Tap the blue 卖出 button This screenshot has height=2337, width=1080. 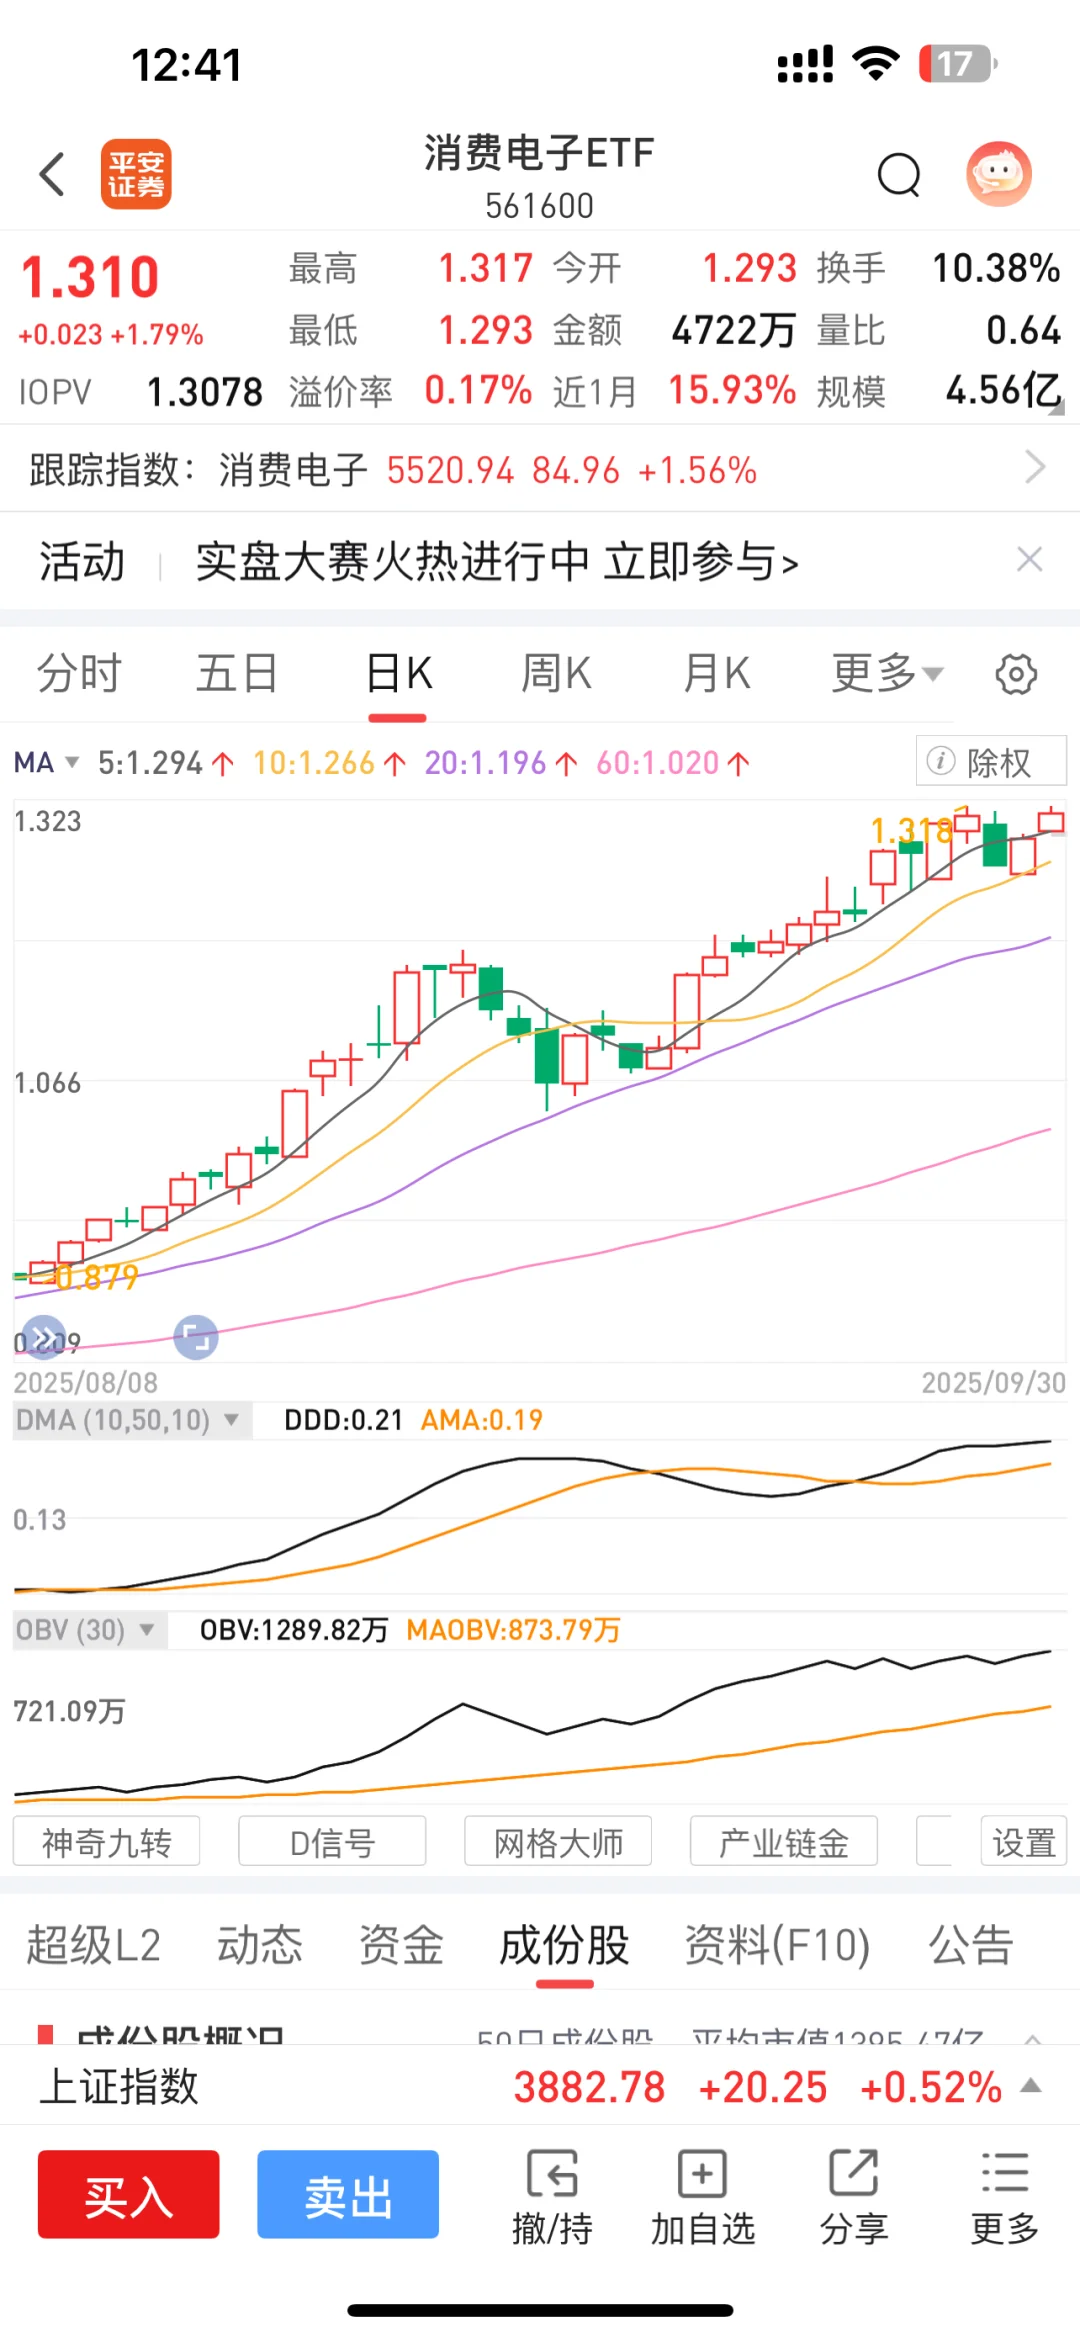[x=348, y=2194]
